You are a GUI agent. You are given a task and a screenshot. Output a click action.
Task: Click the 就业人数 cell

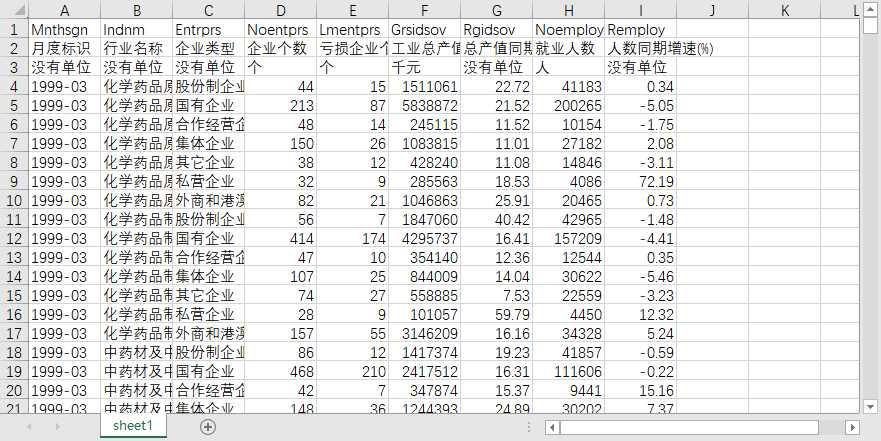(x=569, y=48)
